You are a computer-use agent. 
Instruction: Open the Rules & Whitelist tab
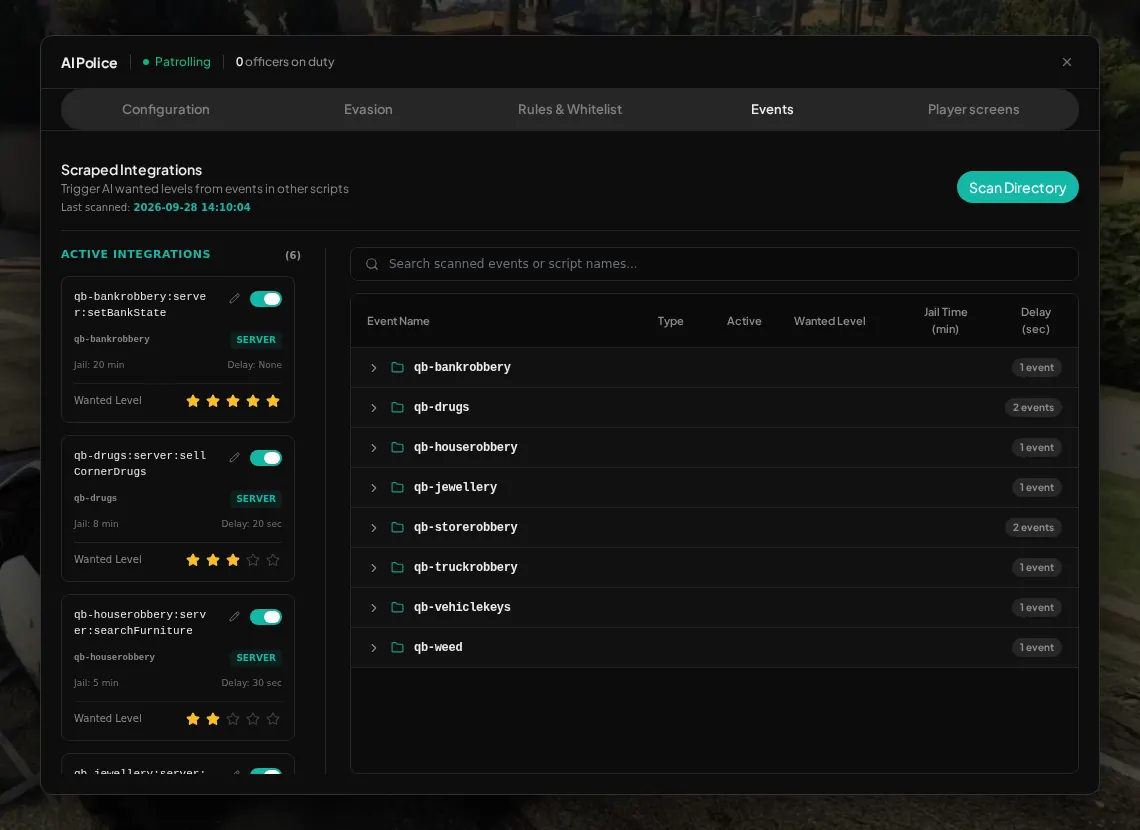tap(570, 109)
